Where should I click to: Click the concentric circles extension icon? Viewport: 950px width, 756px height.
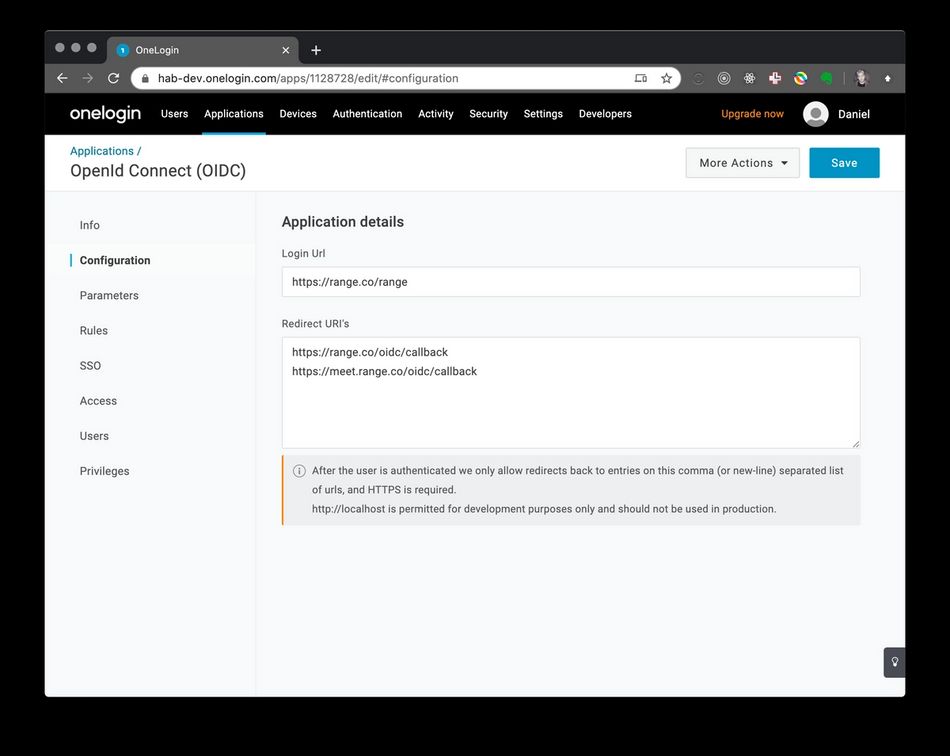pyautogui.click(x=724, y=78)
